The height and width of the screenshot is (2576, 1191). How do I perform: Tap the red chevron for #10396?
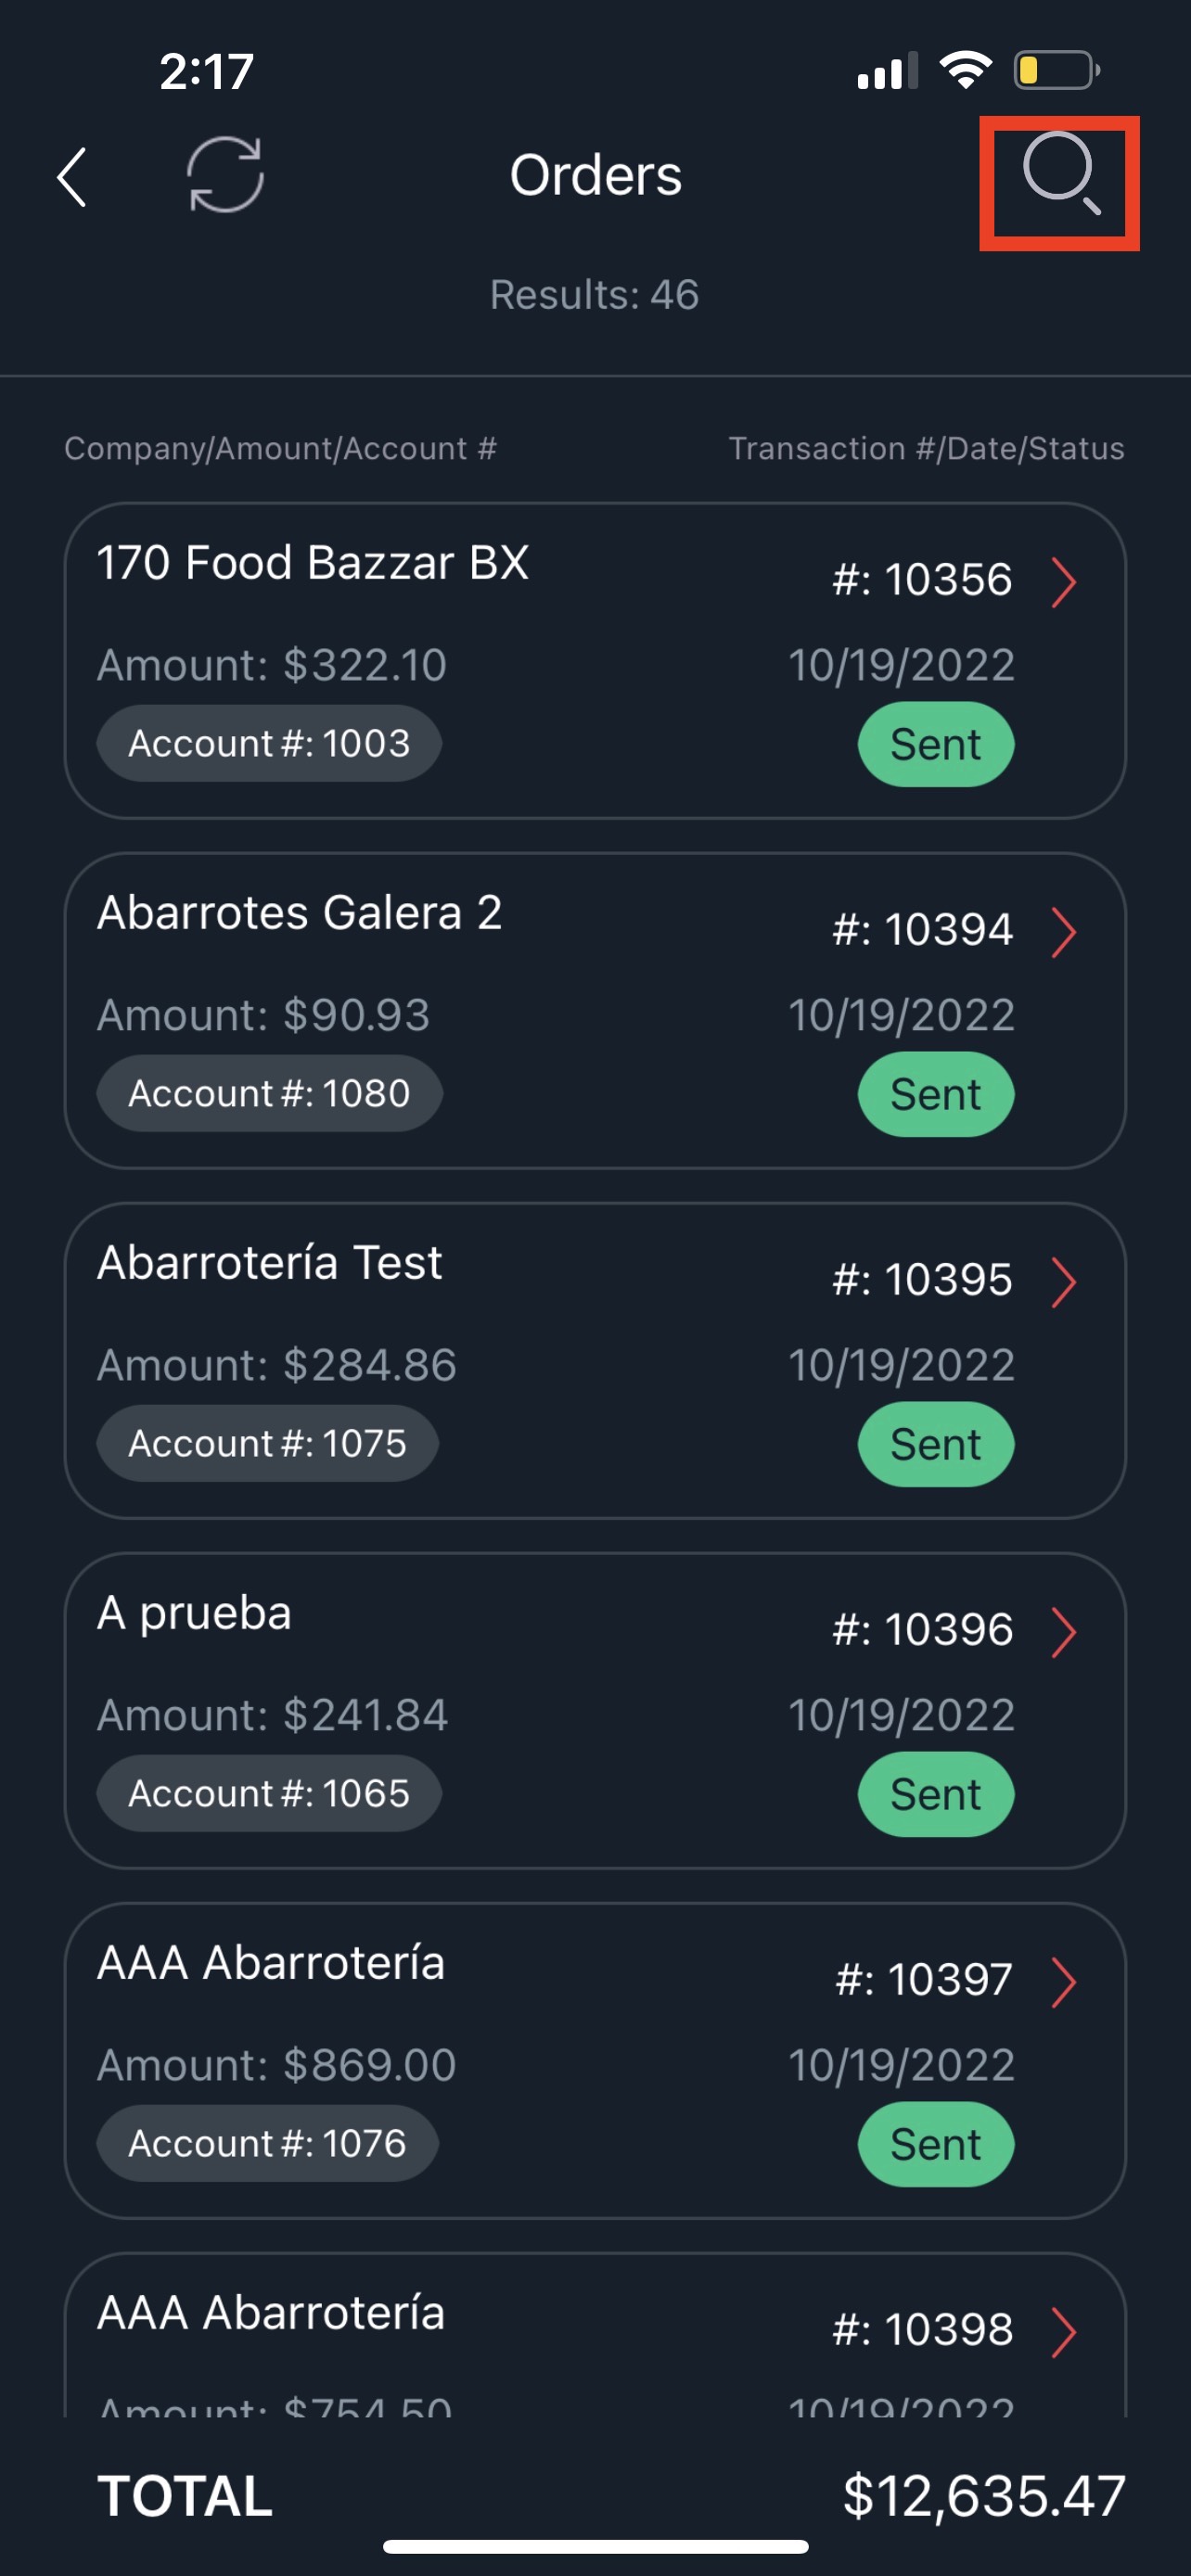pyautogui.click(x=1064, y=1632)
